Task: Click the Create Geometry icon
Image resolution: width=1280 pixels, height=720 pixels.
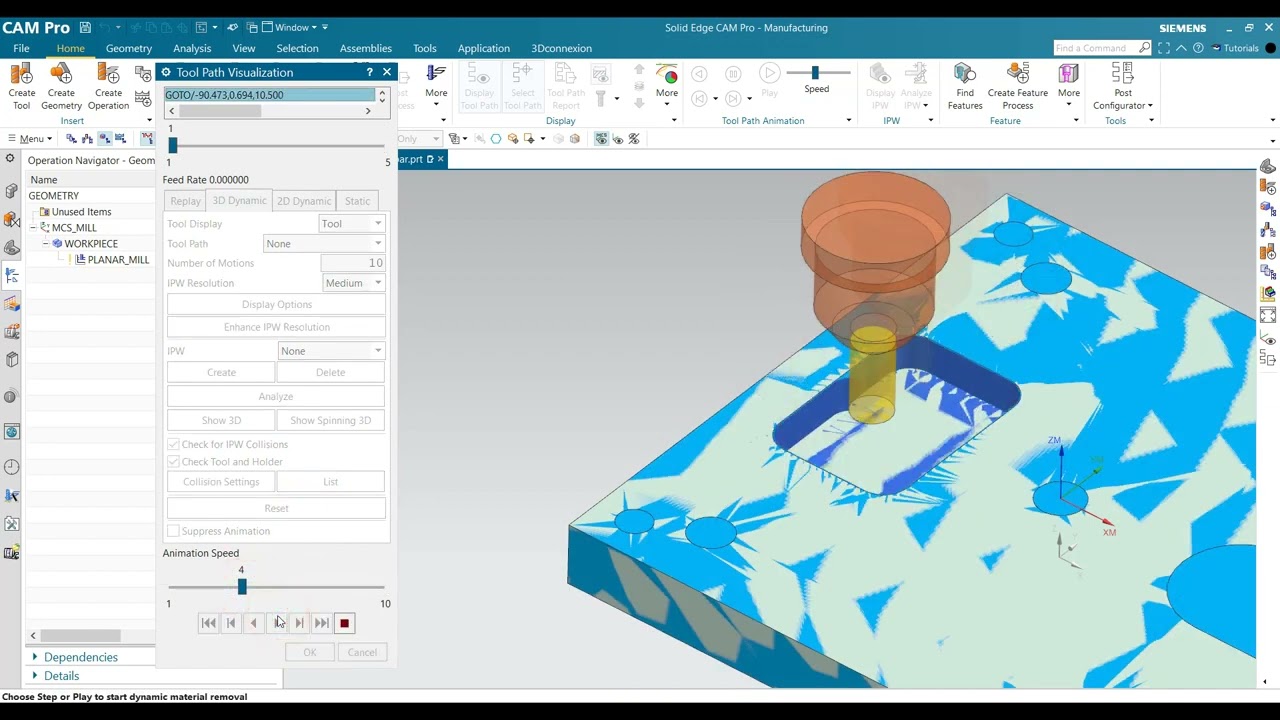Action: click(61, 75)
